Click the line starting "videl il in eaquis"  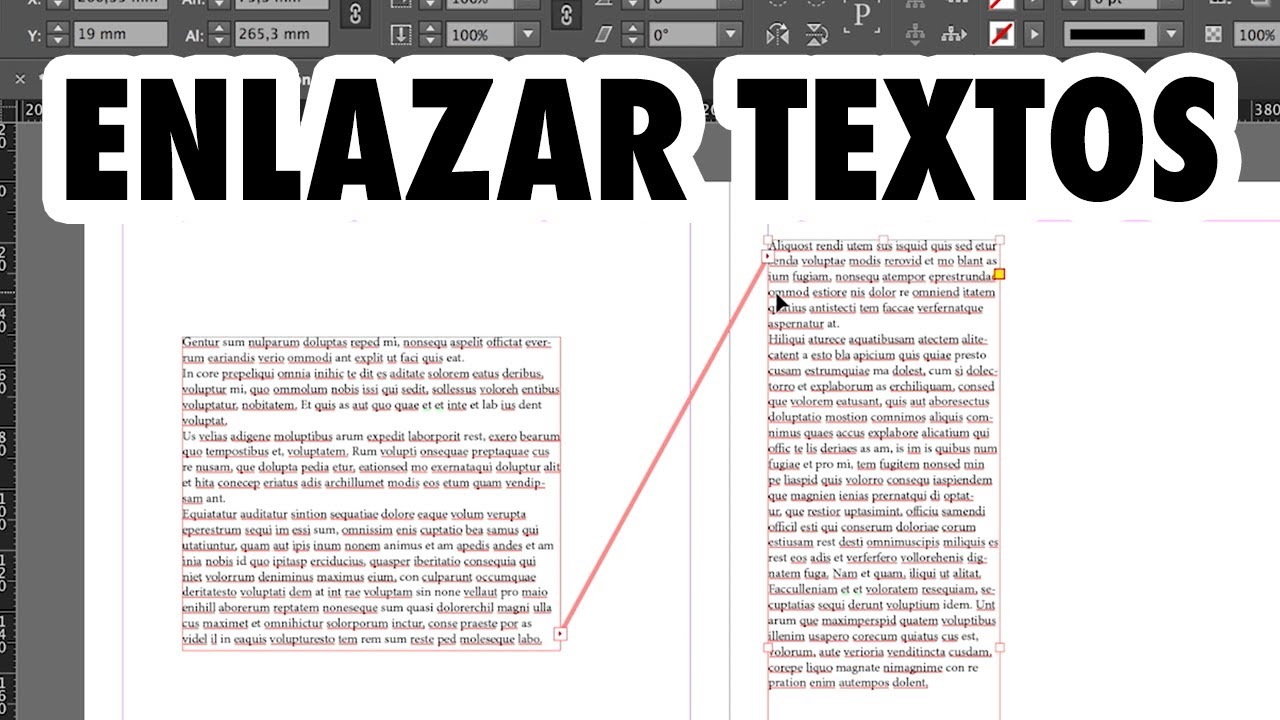pyautogui.click(x=362, y=640)
